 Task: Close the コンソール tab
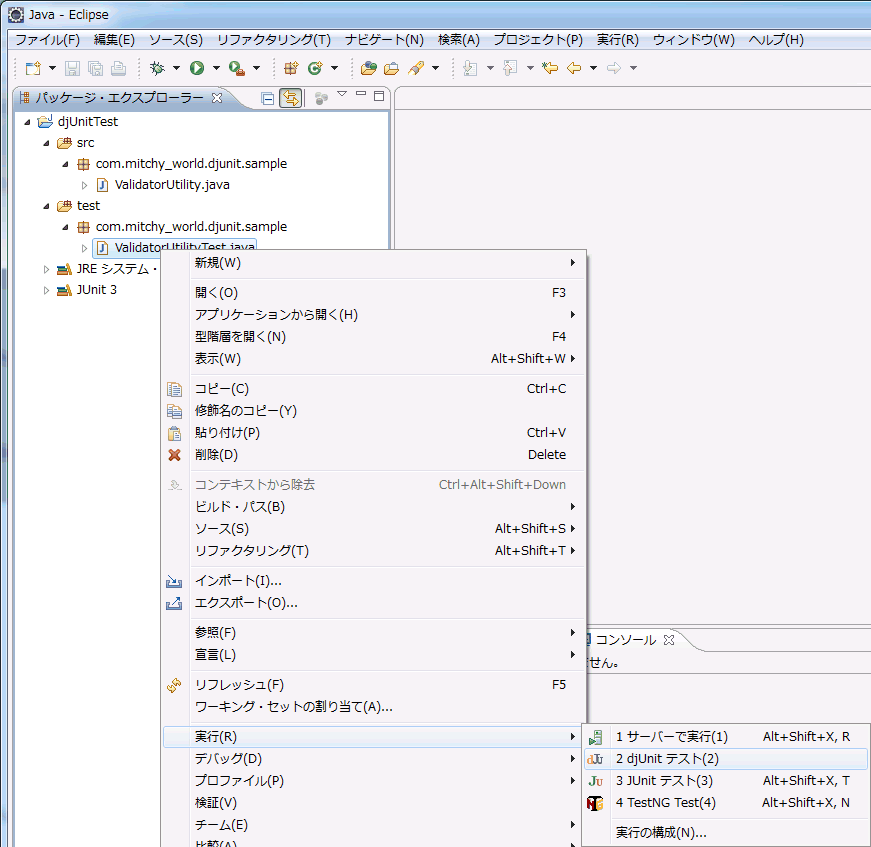coord(669,640)
